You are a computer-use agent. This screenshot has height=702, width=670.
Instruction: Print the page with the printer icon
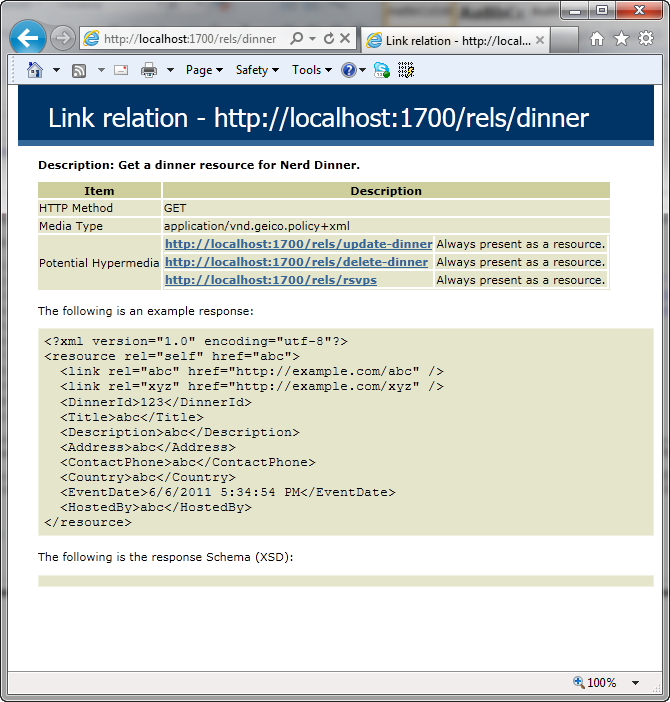coord(149,70)
